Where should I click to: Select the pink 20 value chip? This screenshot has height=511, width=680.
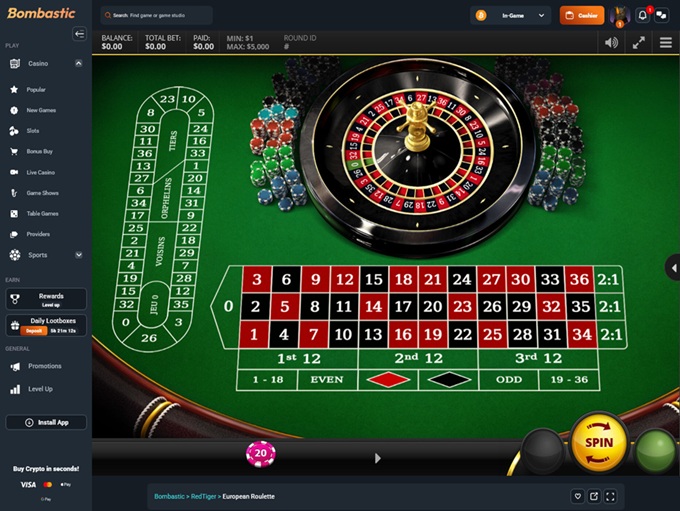point(261,454)
